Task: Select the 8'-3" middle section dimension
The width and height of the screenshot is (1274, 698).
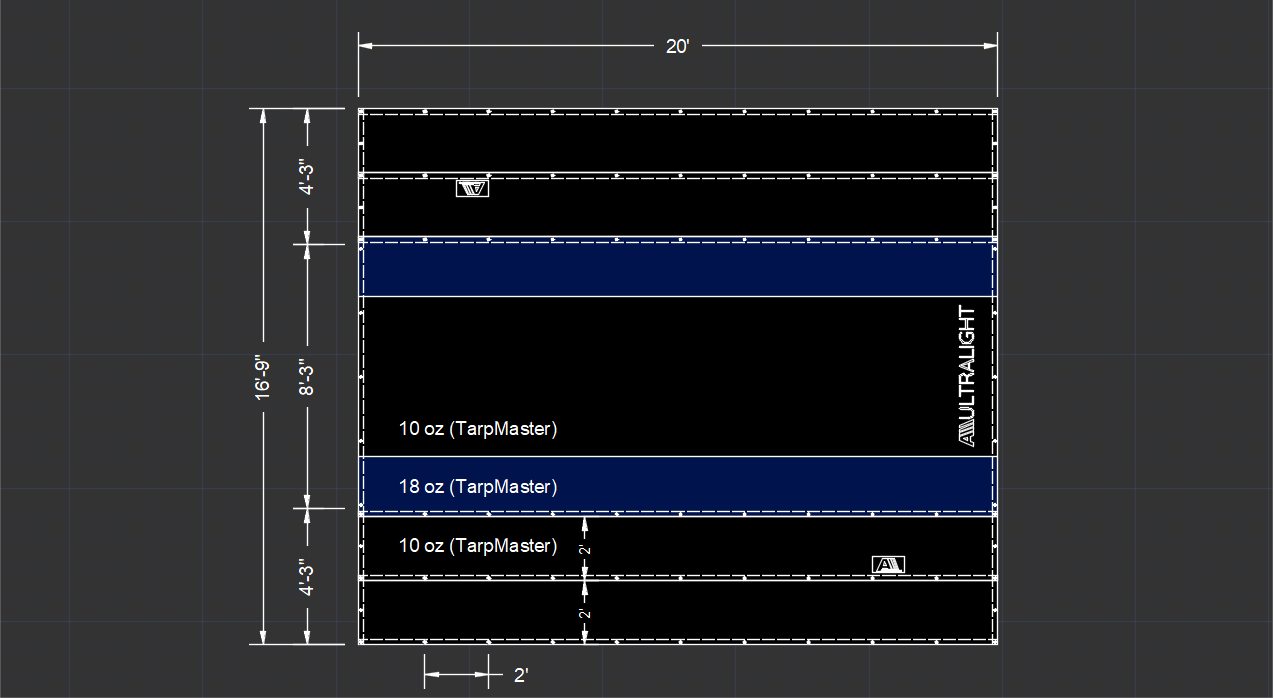Action: click(307, 377)
